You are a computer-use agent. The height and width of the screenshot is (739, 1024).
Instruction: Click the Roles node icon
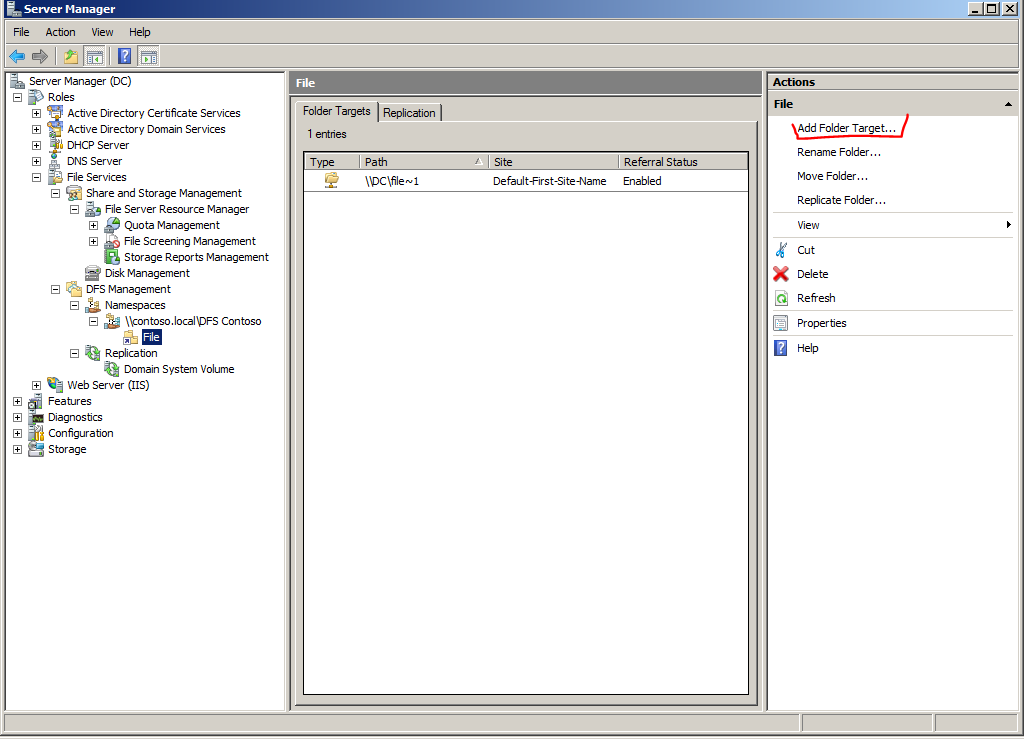(36, 97)
